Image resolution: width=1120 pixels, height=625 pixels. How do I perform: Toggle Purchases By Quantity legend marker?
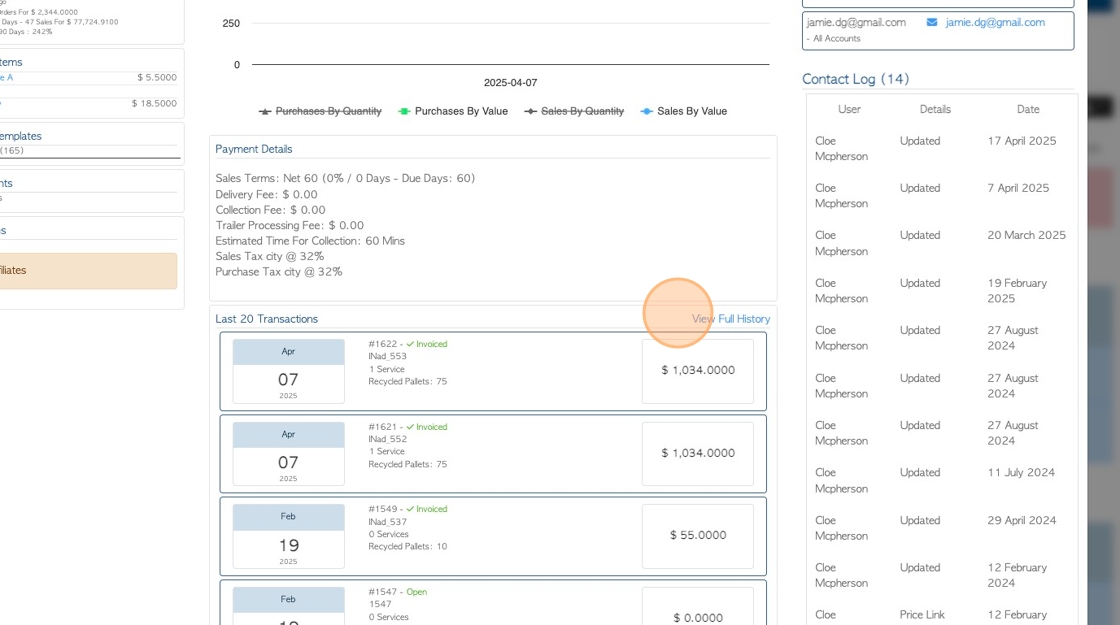(265, 111)
